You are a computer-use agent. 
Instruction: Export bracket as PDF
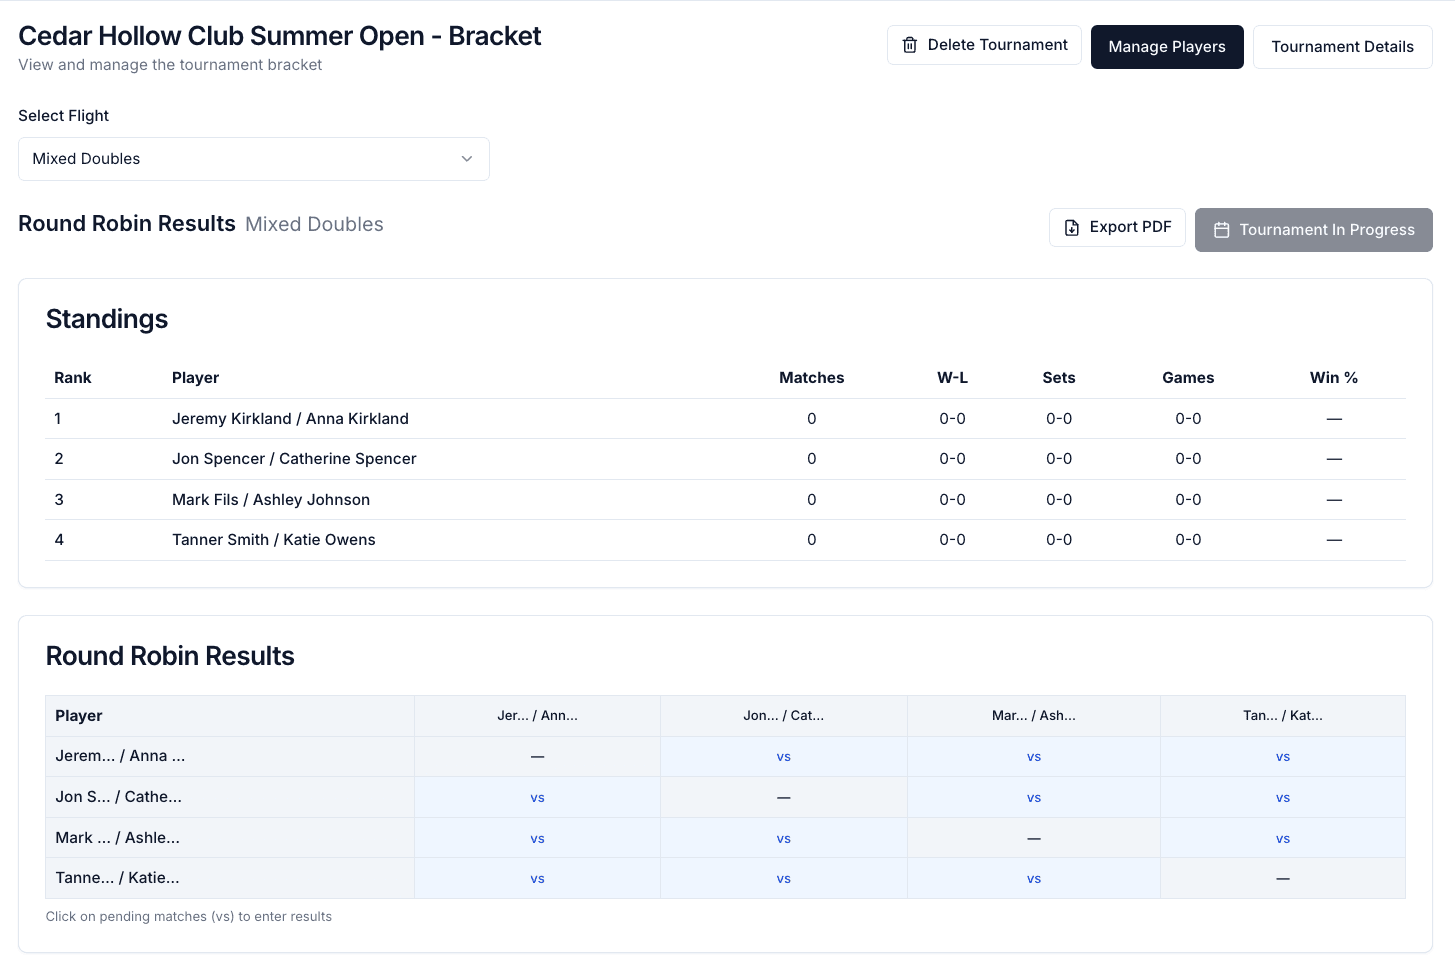(1117, 228)
